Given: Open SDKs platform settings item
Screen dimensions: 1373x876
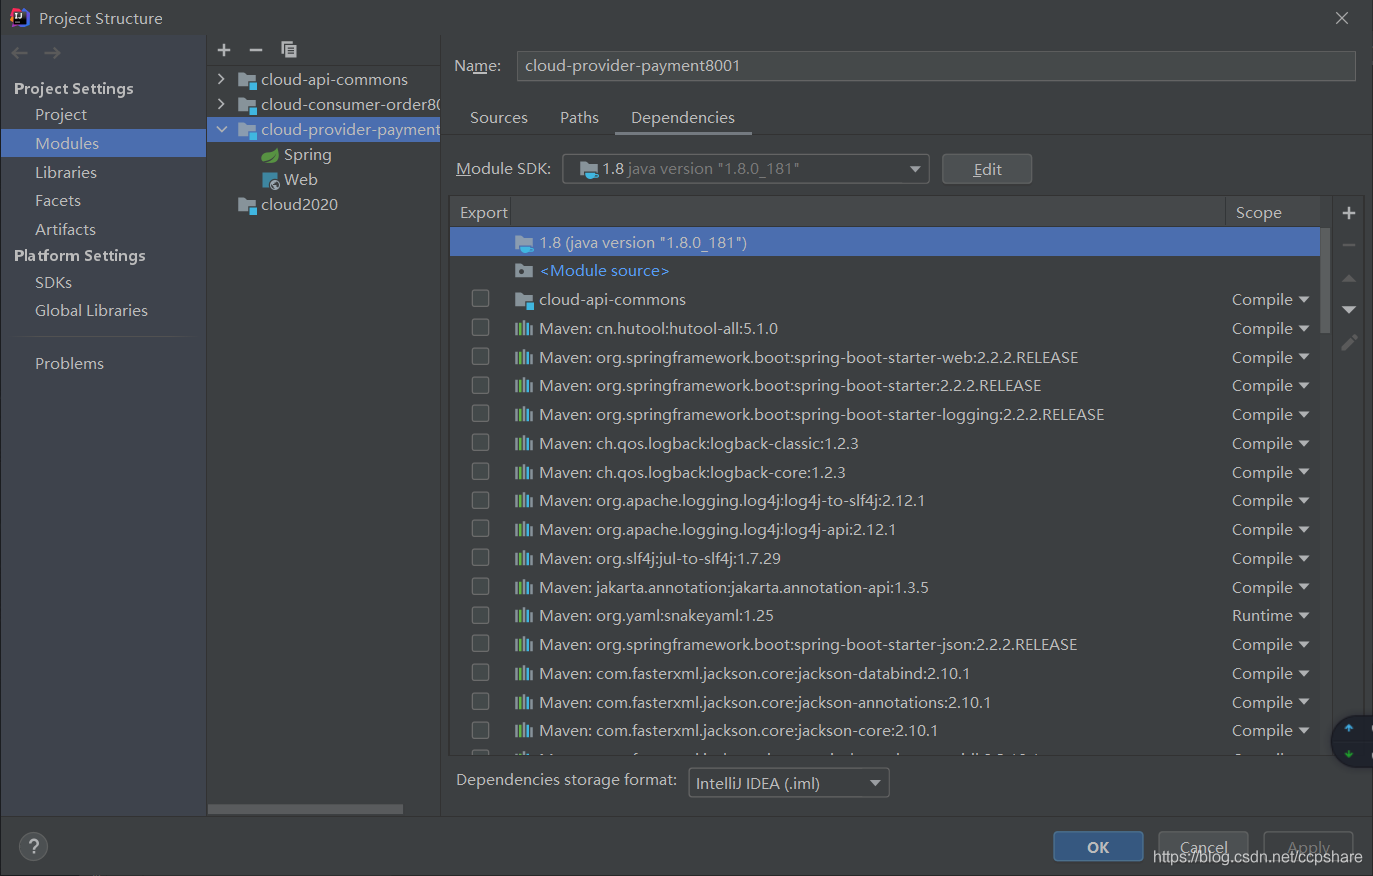Looking at the screenshot, I should [53, 283].
